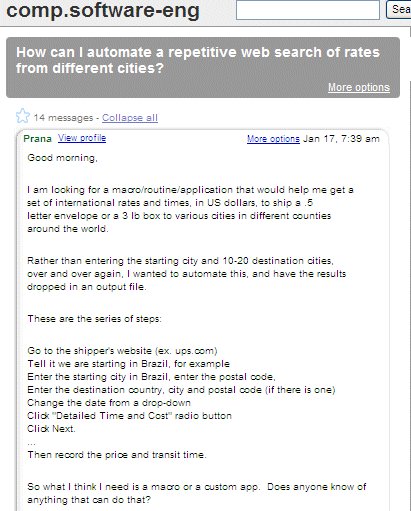Image resolution: width=411 pixels, height=511 pixels.
Task: Click the 14 messages count text
Action: point(63,118)
